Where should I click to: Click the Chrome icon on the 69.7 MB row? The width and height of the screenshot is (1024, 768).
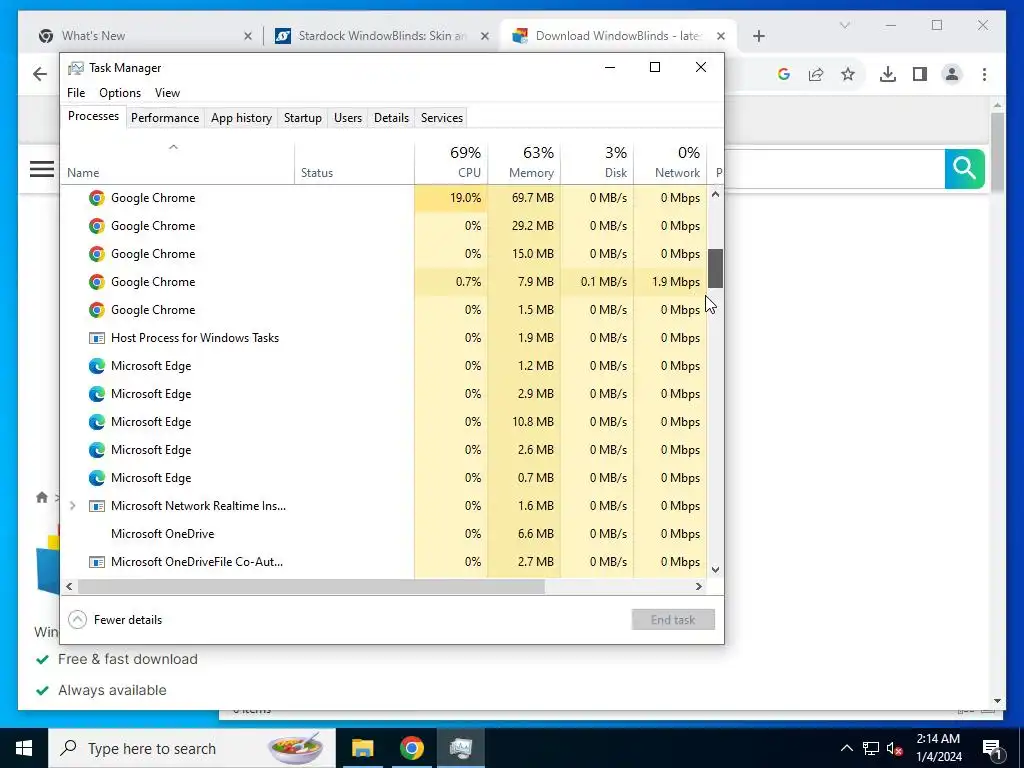pos(97,198)
